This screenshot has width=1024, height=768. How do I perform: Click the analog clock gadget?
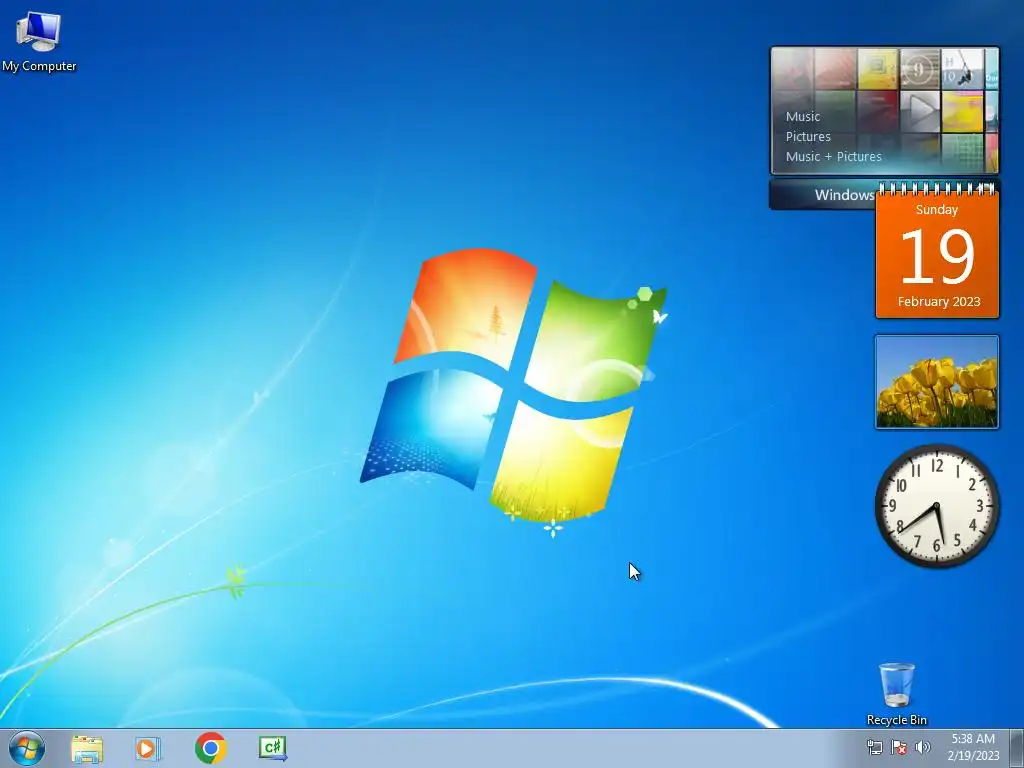click(x=936, y=506)
